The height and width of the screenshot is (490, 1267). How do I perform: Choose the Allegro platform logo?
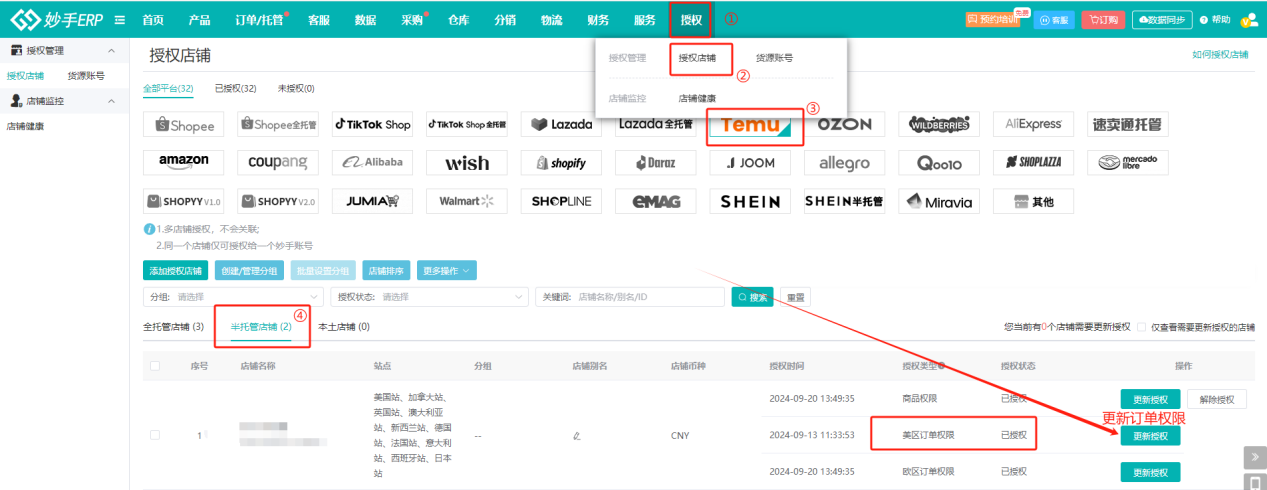click(x=845, y=162)
